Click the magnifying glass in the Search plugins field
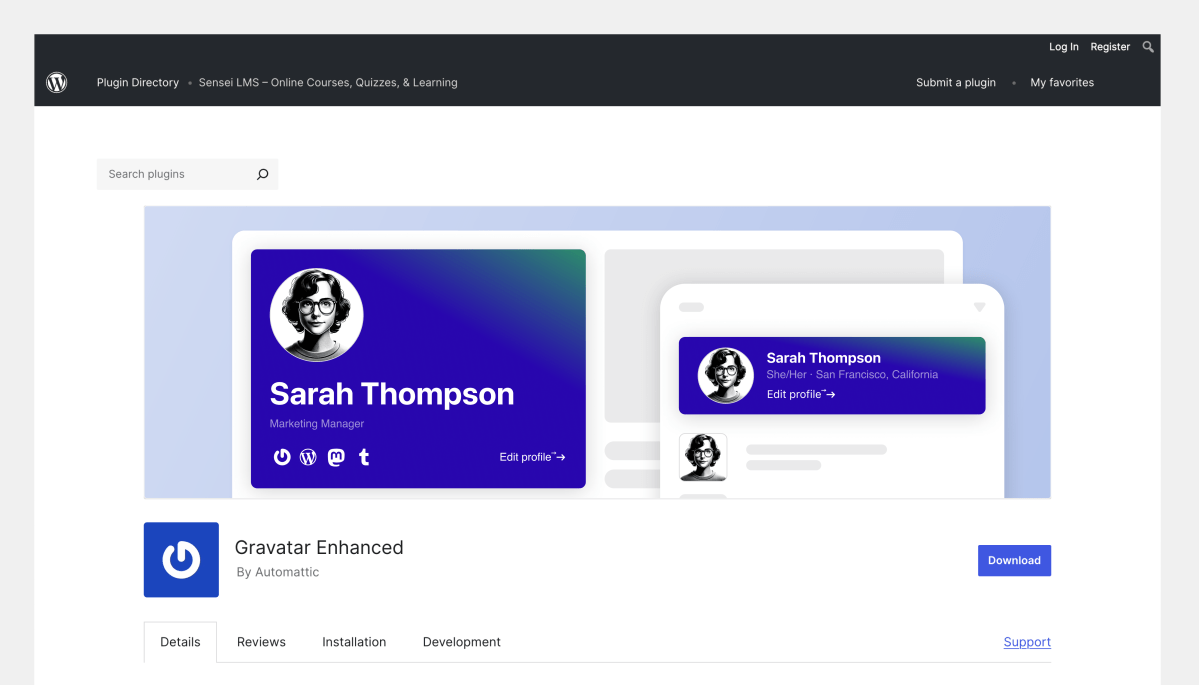1199x685 pixels. pos(262,174)
